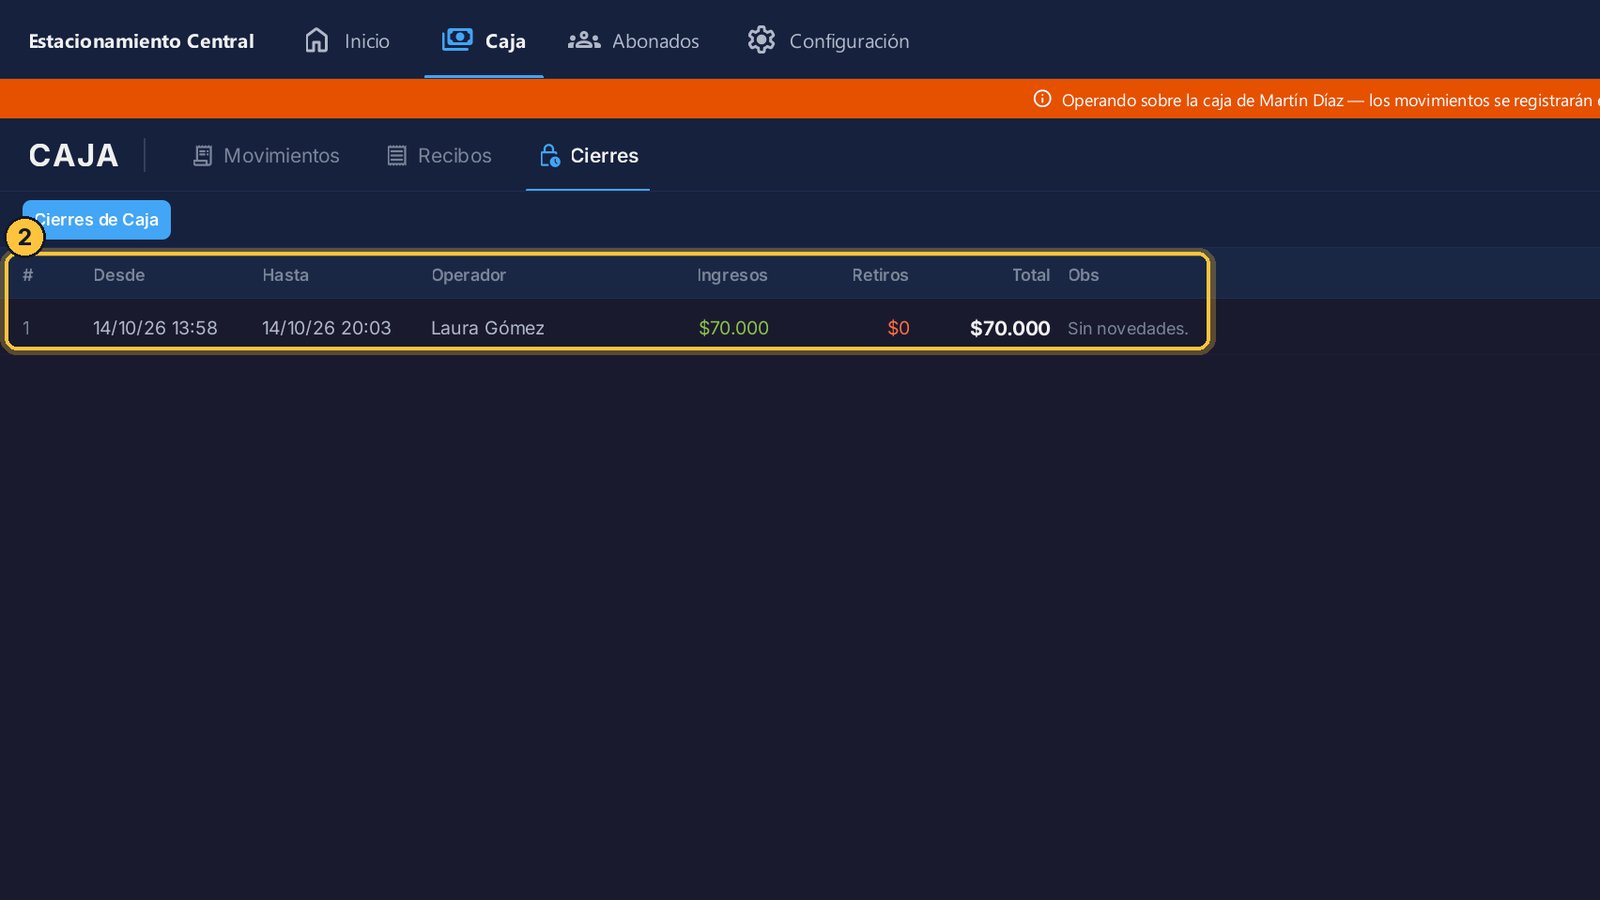Click operator Laura Gómez
1600x900 pixels.
[x=488, y=328]
